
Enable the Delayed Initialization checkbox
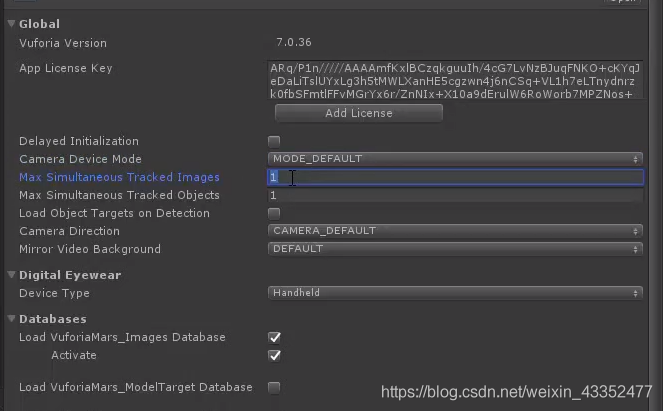click(x=274, y=141)
